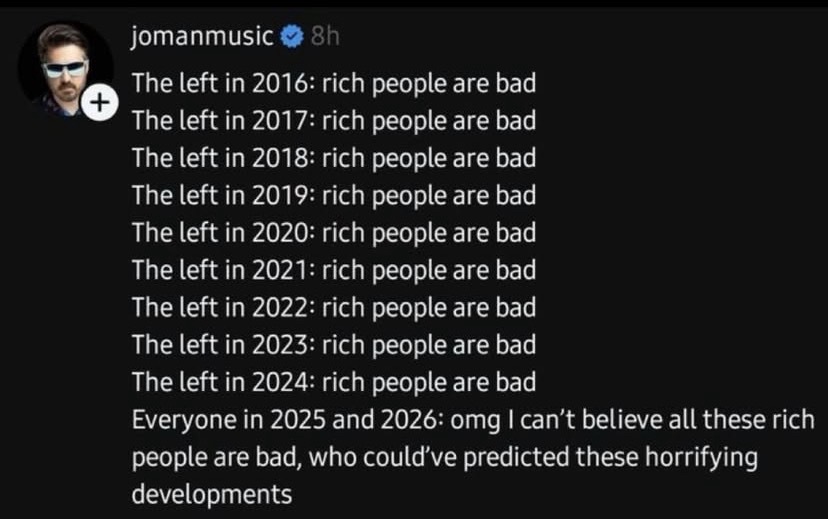This screenshot has width=828, height=519.
Task: Click the line about the left in 2018
Action: pos(334,158)
